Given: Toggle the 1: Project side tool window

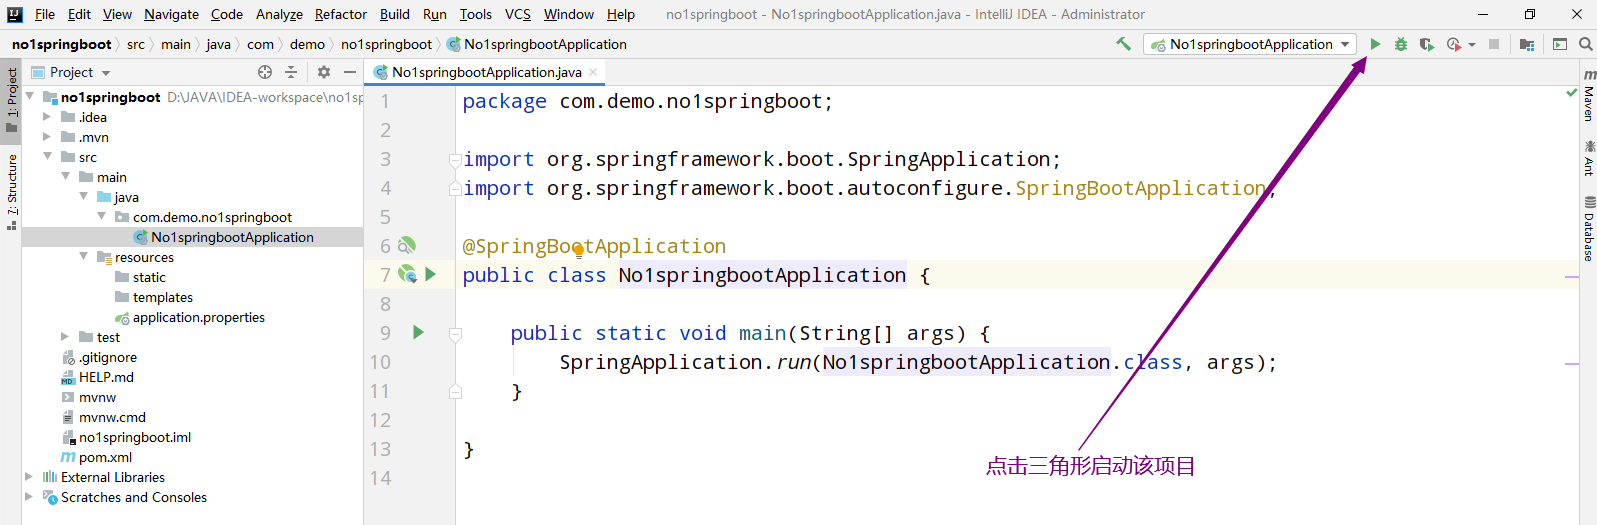Looking at the screenshot, I should click(11, 99).
